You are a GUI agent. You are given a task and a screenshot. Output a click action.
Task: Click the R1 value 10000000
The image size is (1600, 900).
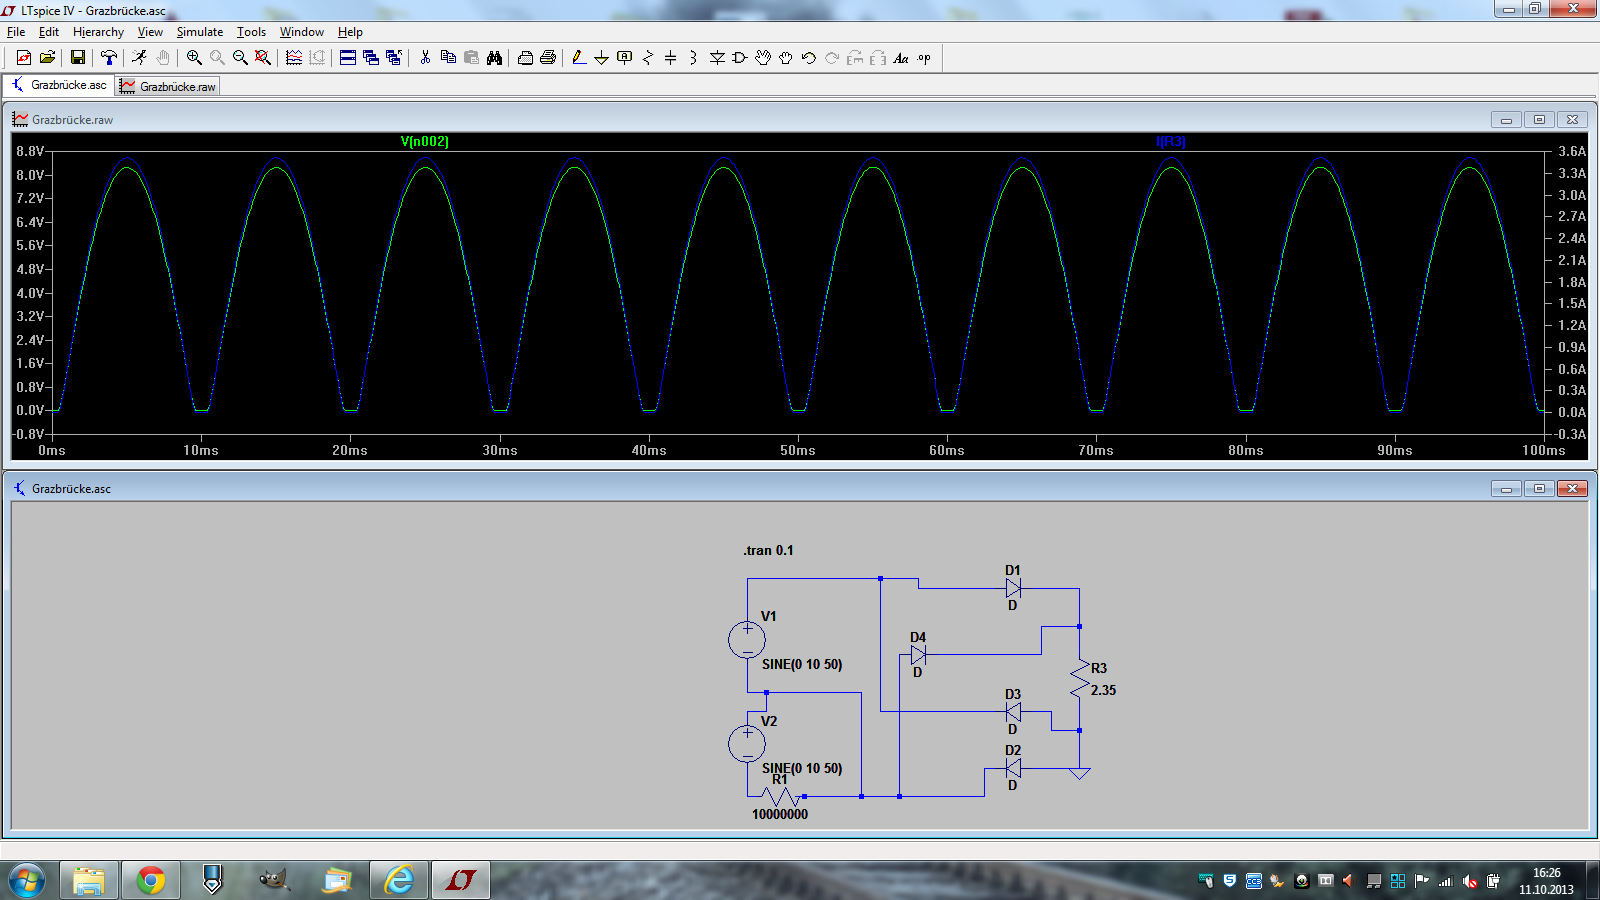click(780, 815)
